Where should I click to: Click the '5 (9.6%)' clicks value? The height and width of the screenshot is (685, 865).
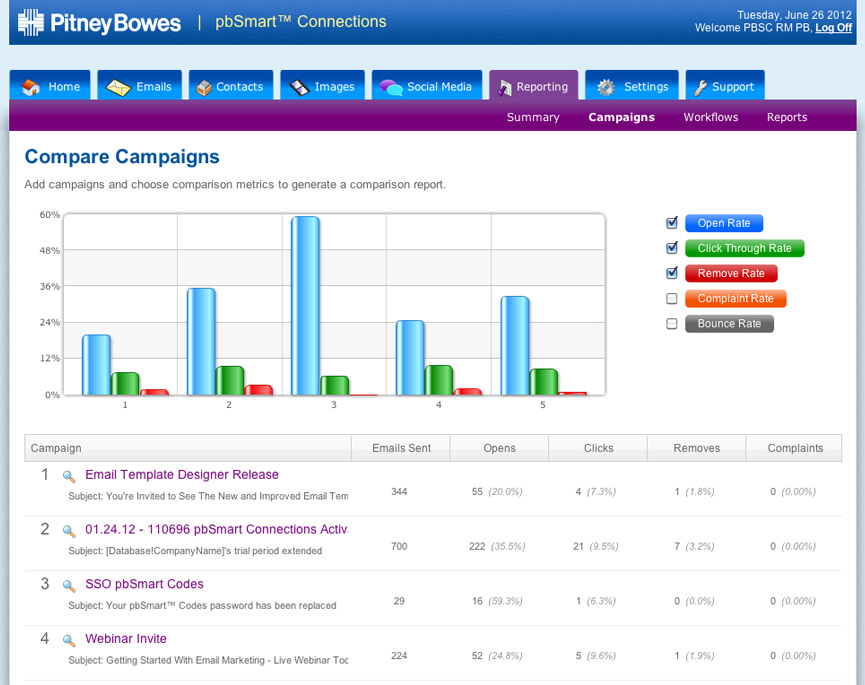pos(596,655)
